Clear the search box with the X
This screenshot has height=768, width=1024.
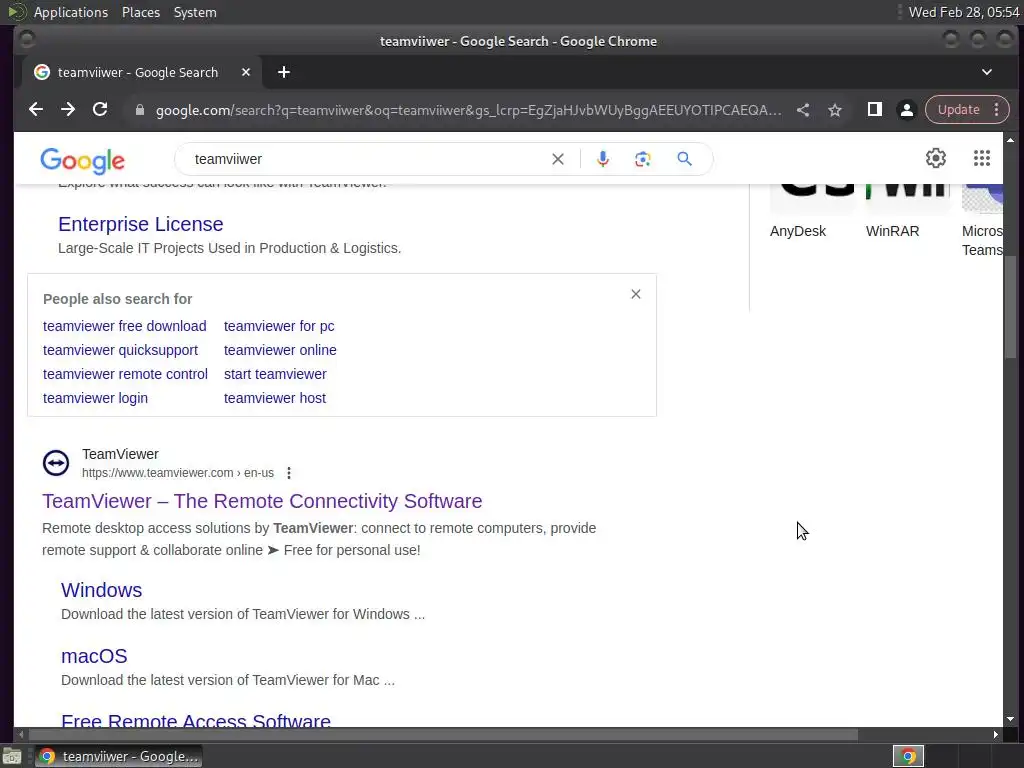pos(558,159)
